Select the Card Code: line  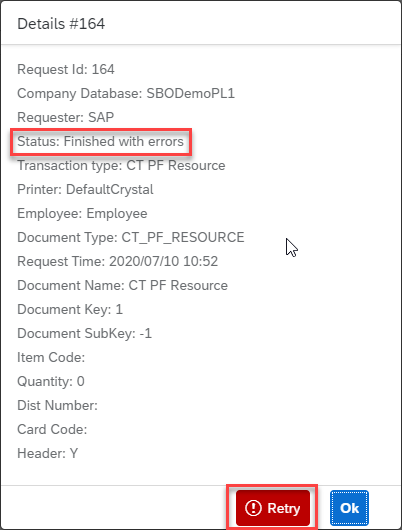coord(52,430)
